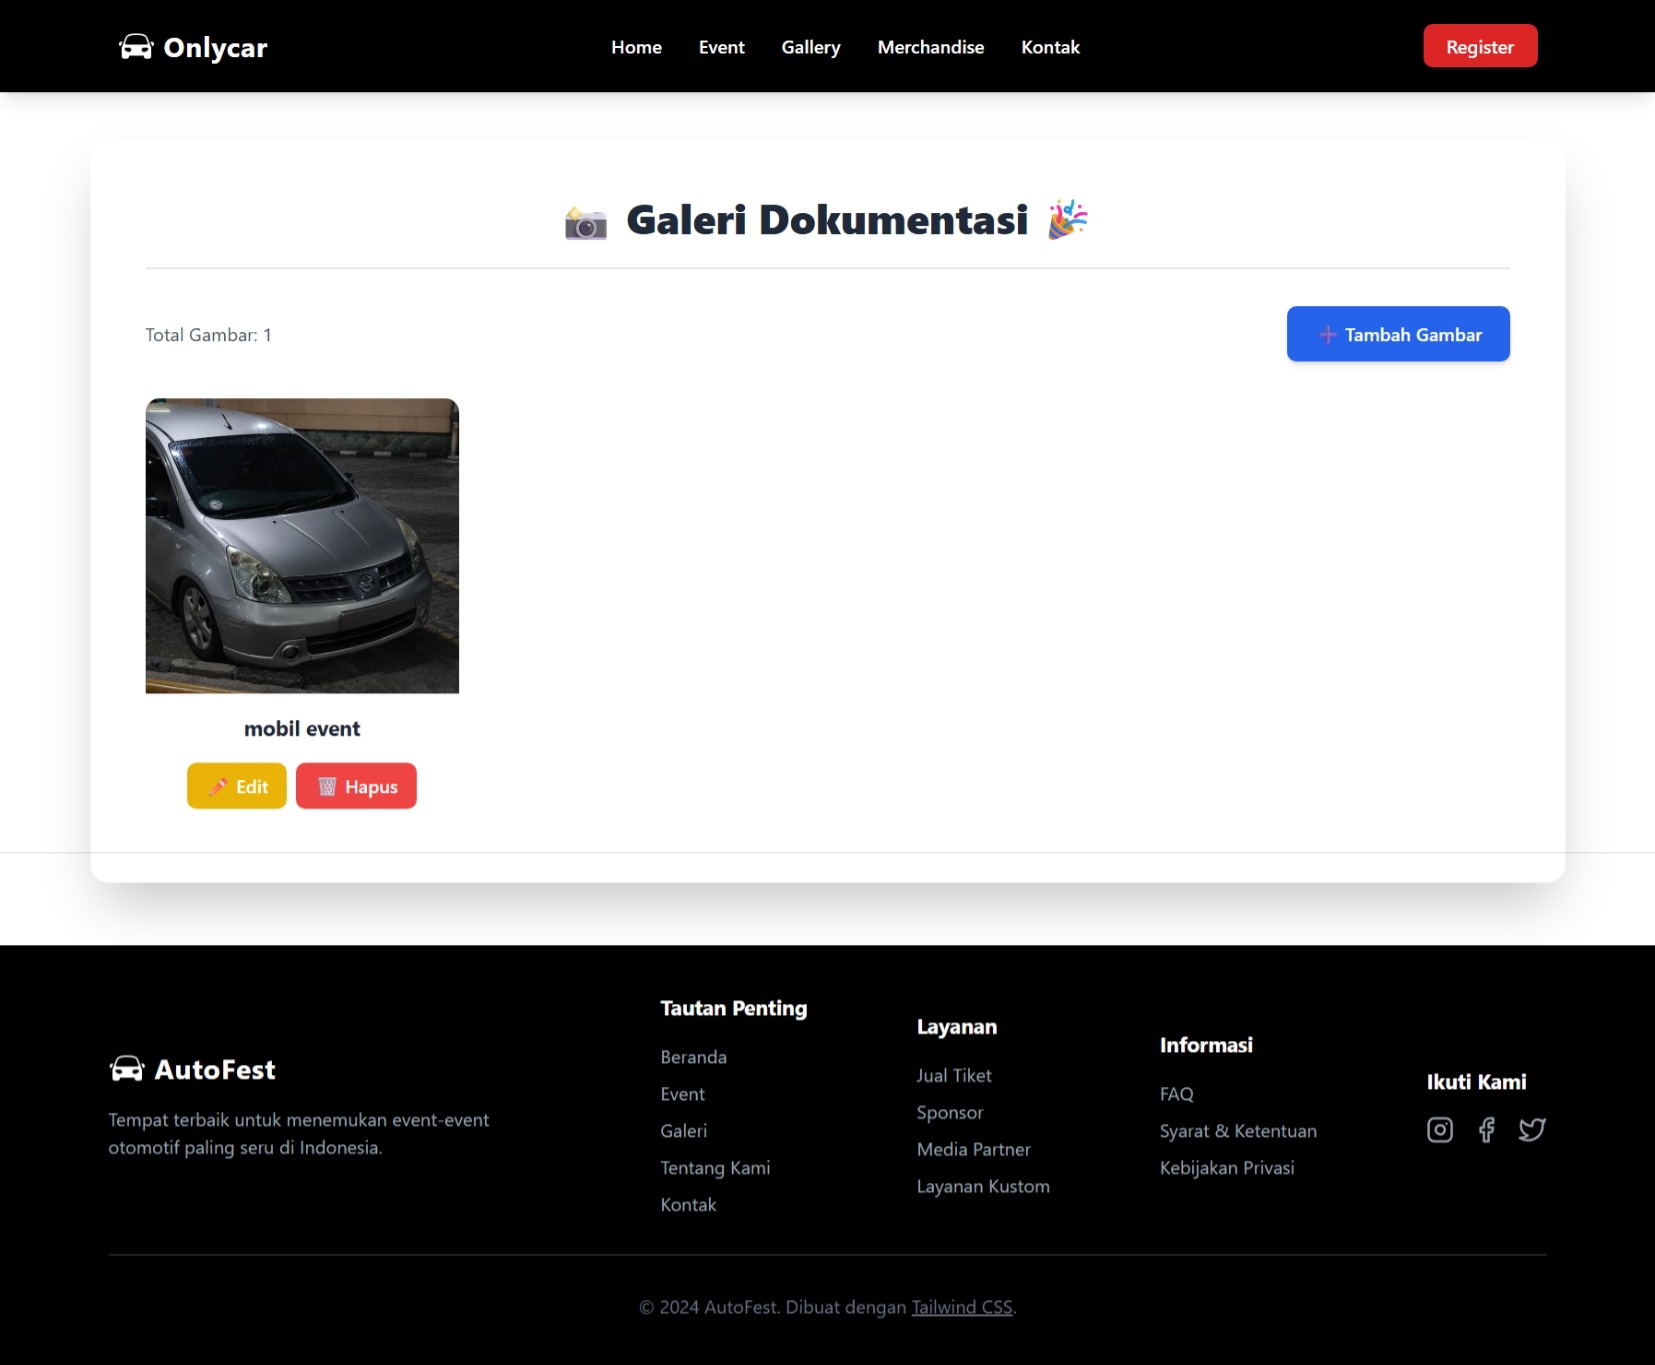
Task: Open the Instagram footer icon
Action: (1439, 1130)
